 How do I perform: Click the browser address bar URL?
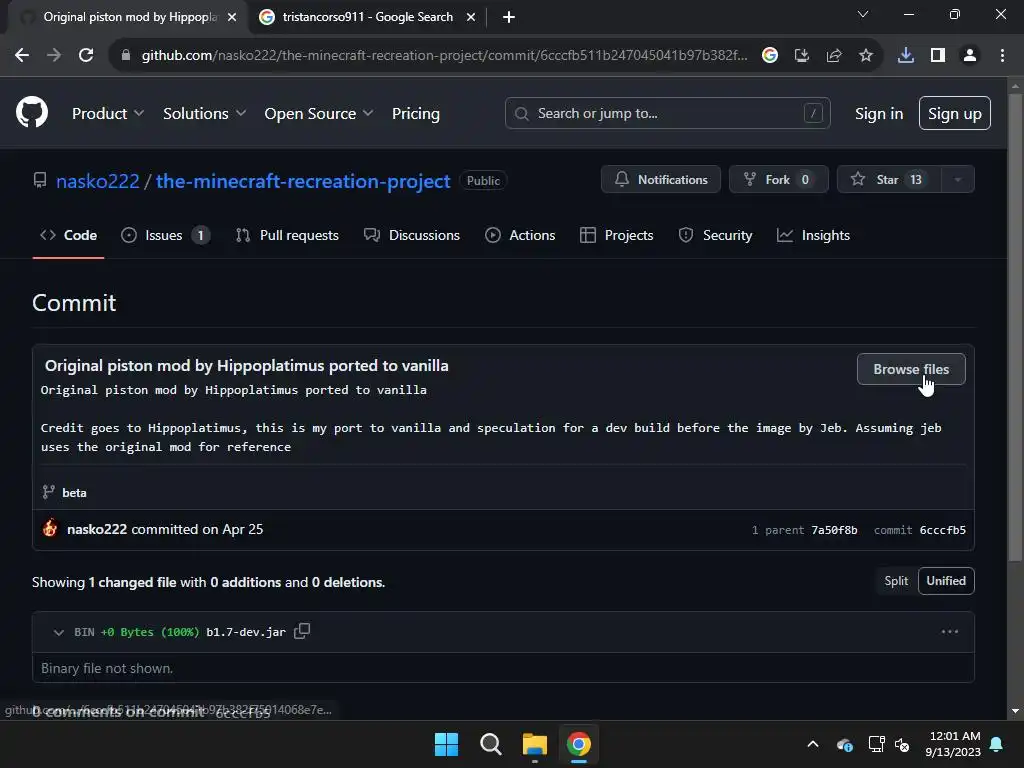click(x=444, y=56)
